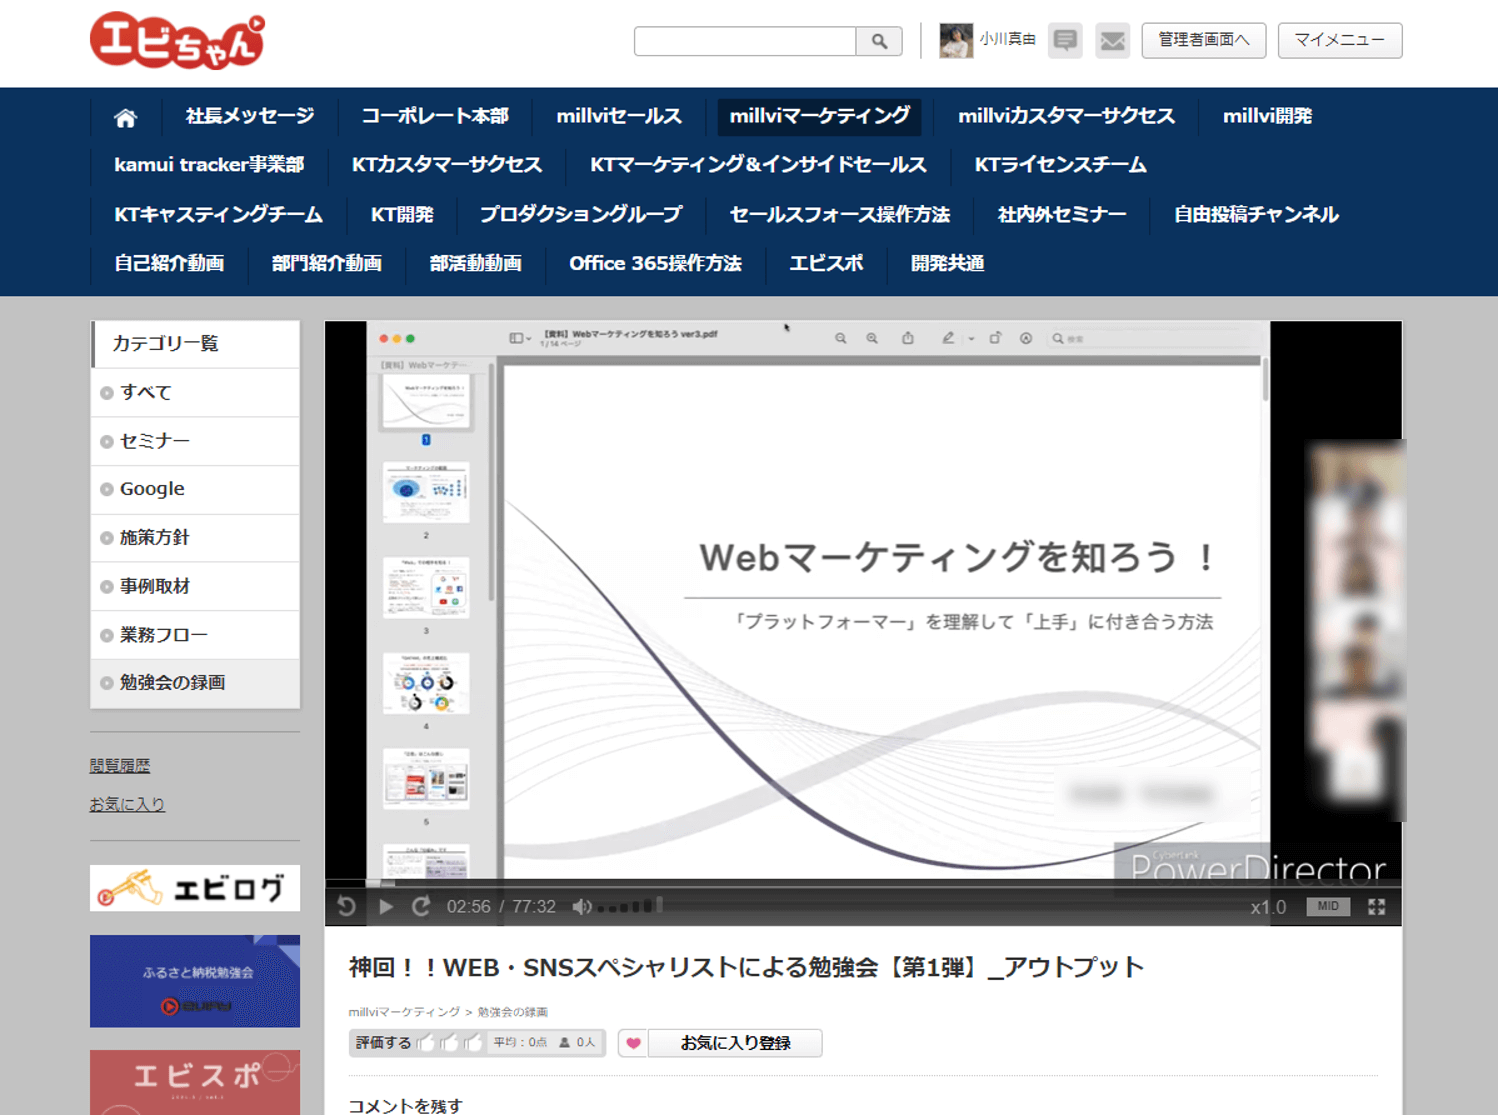Click the search magnifier icon

pyautogui.click(x=879, y=41)
